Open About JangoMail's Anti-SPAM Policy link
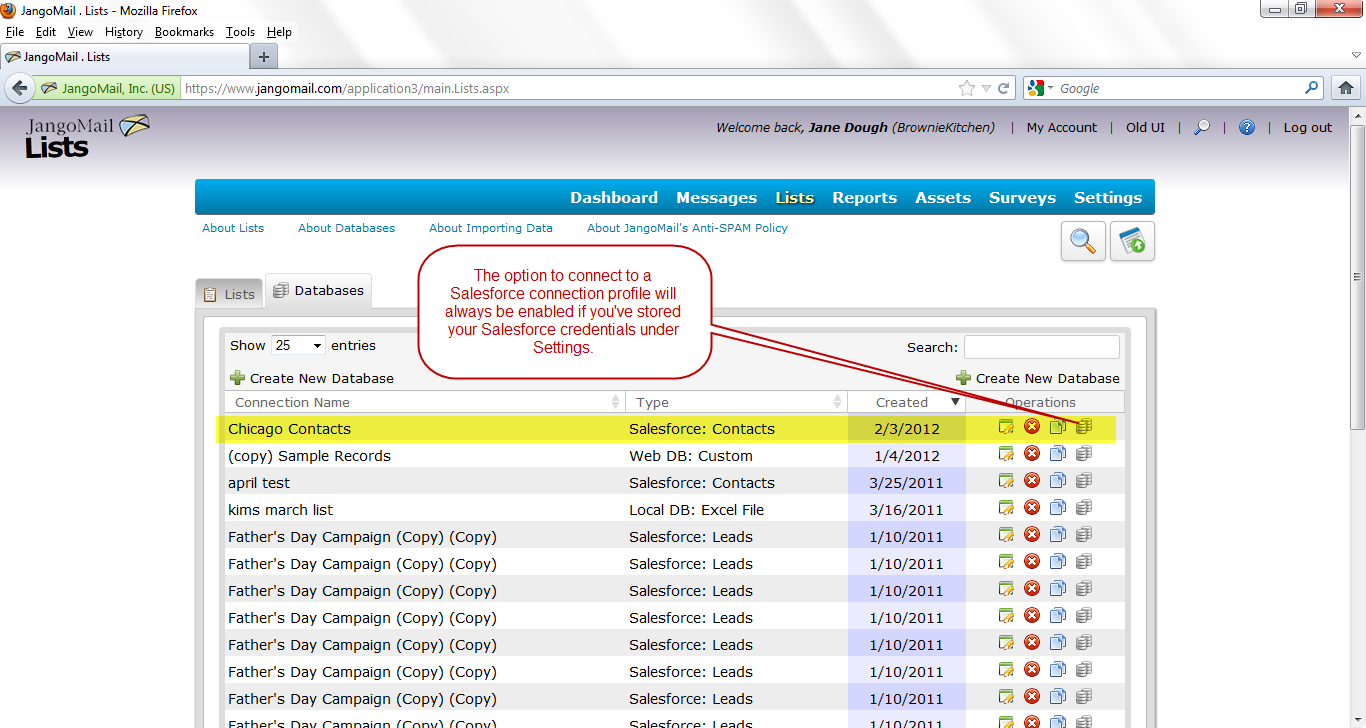The width and height of the screenshot is (1366, 728). coord(687,228)
